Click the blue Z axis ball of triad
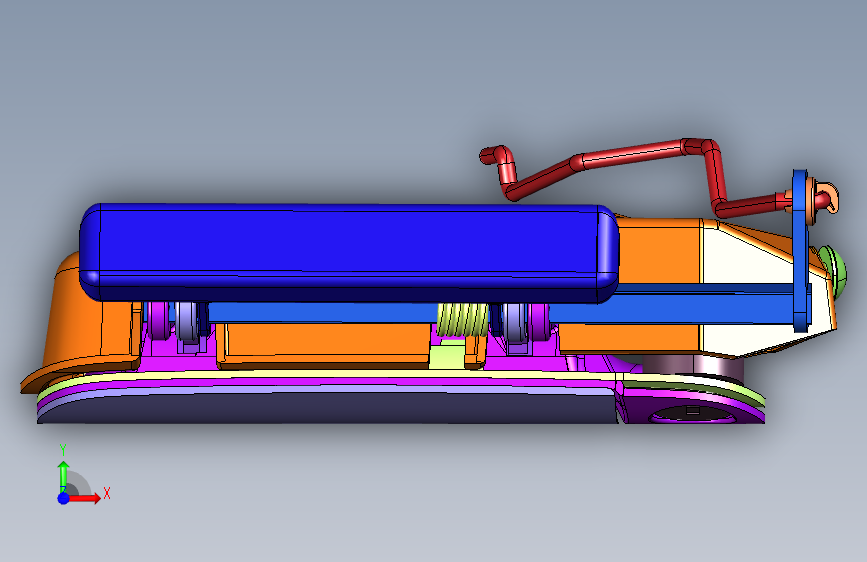This screenshot has width=867, height=562. click(64, 498)
